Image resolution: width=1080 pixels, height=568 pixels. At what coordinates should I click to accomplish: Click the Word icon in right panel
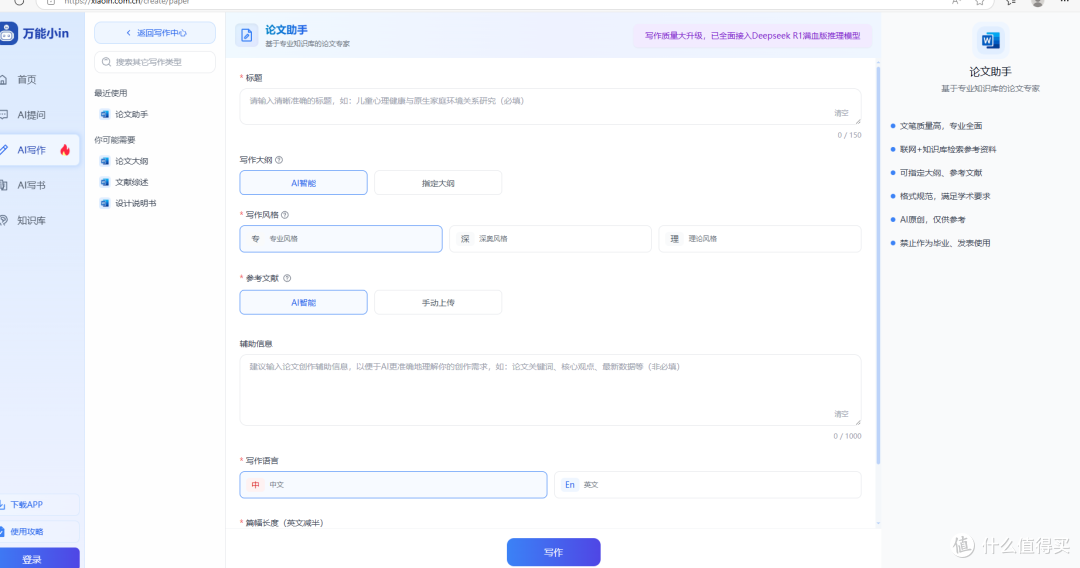[x=990, y=41]
